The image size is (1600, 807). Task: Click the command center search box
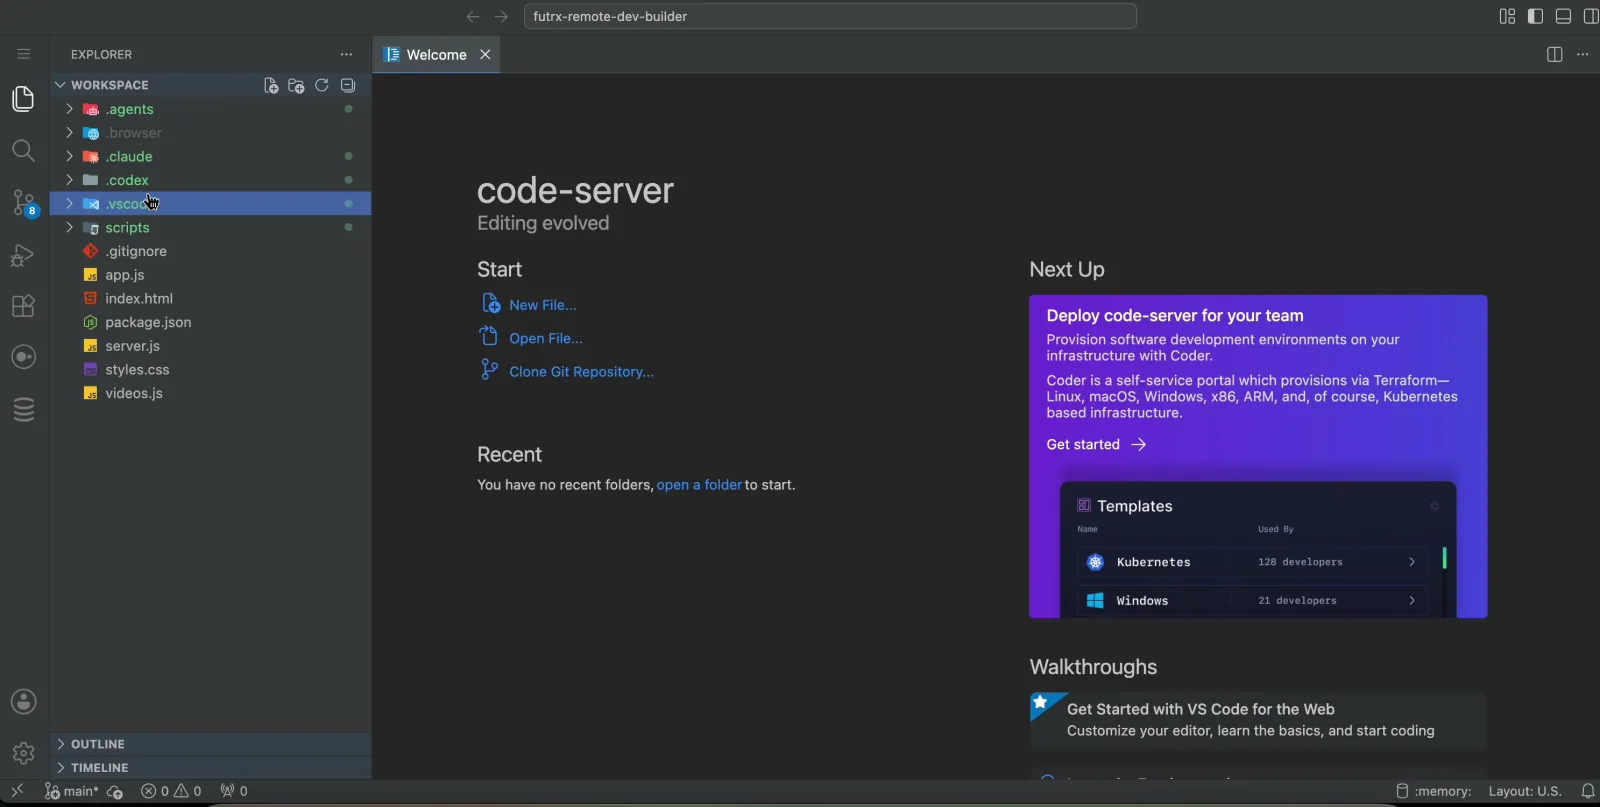coord(830,16)
